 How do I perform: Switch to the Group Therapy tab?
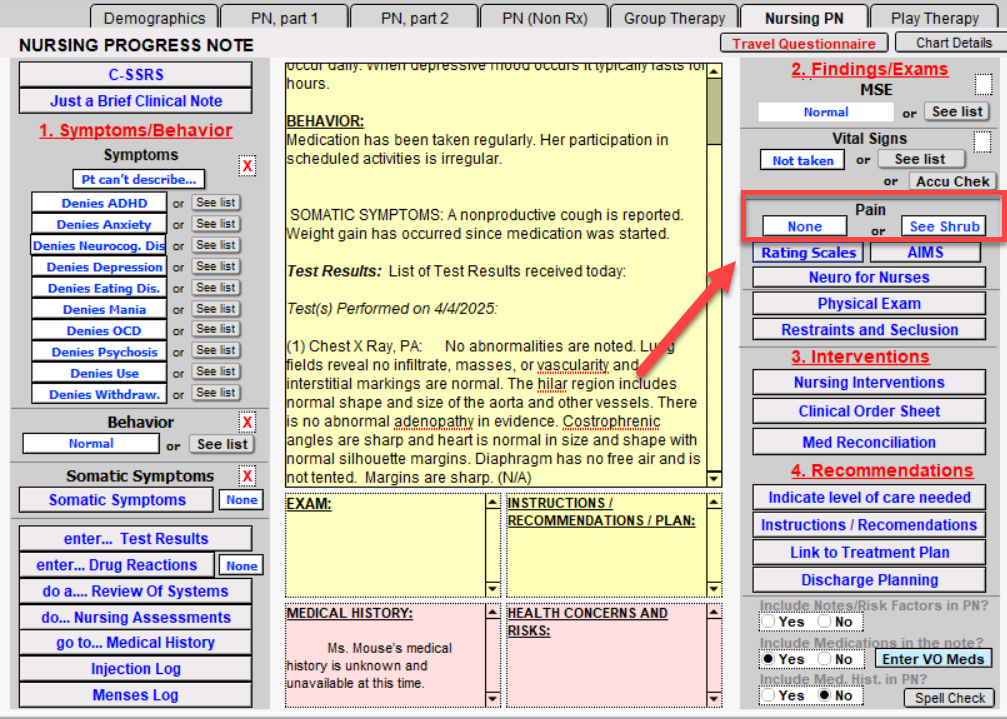(674, 18)
